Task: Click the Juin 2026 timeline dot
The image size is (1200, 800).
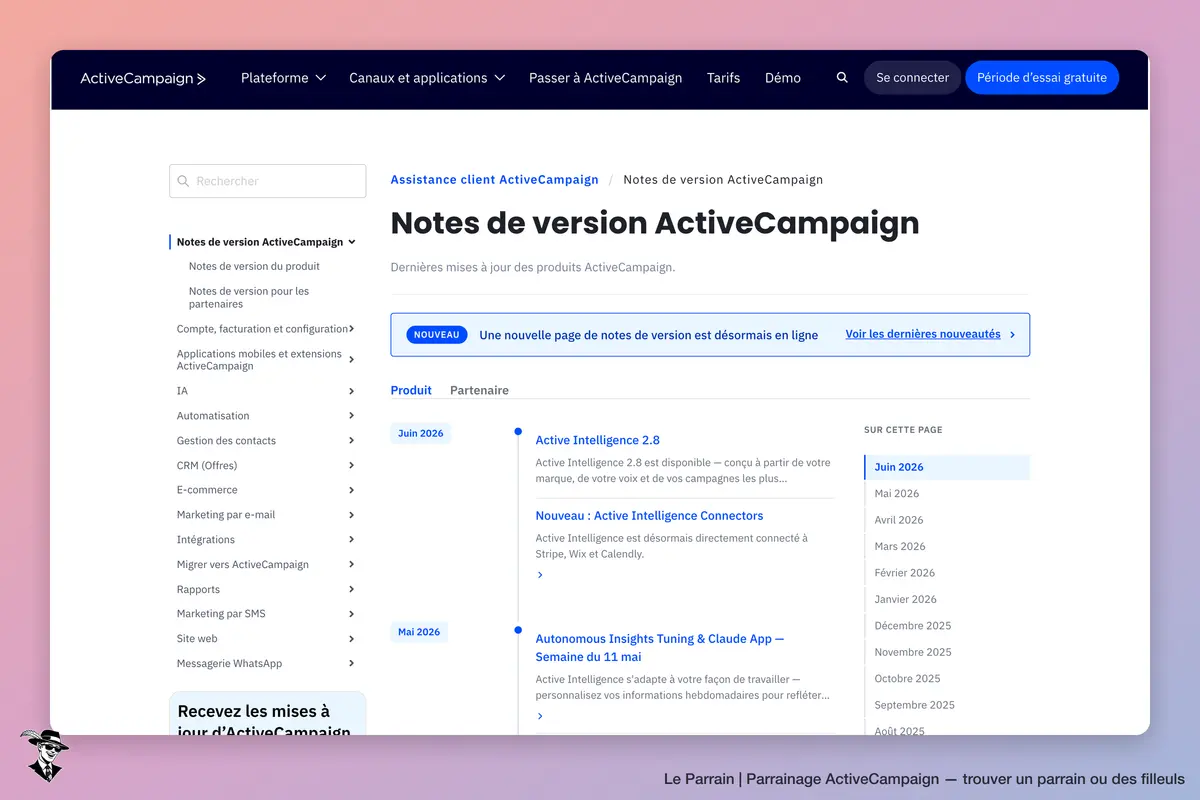Action: (x=518, y=432)
